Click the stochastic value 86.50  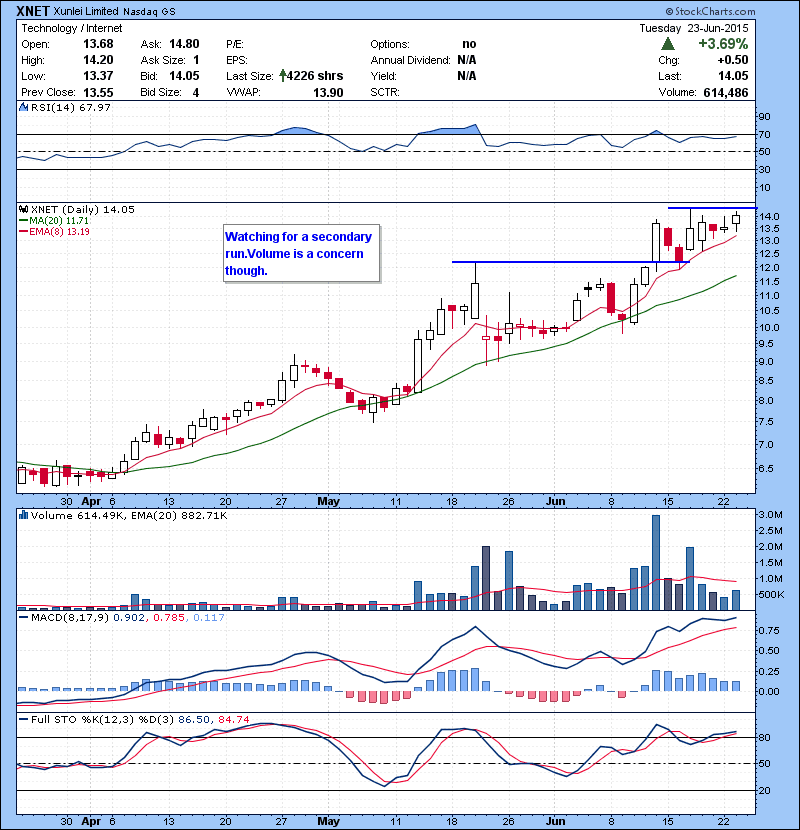(x=193, y=720)
